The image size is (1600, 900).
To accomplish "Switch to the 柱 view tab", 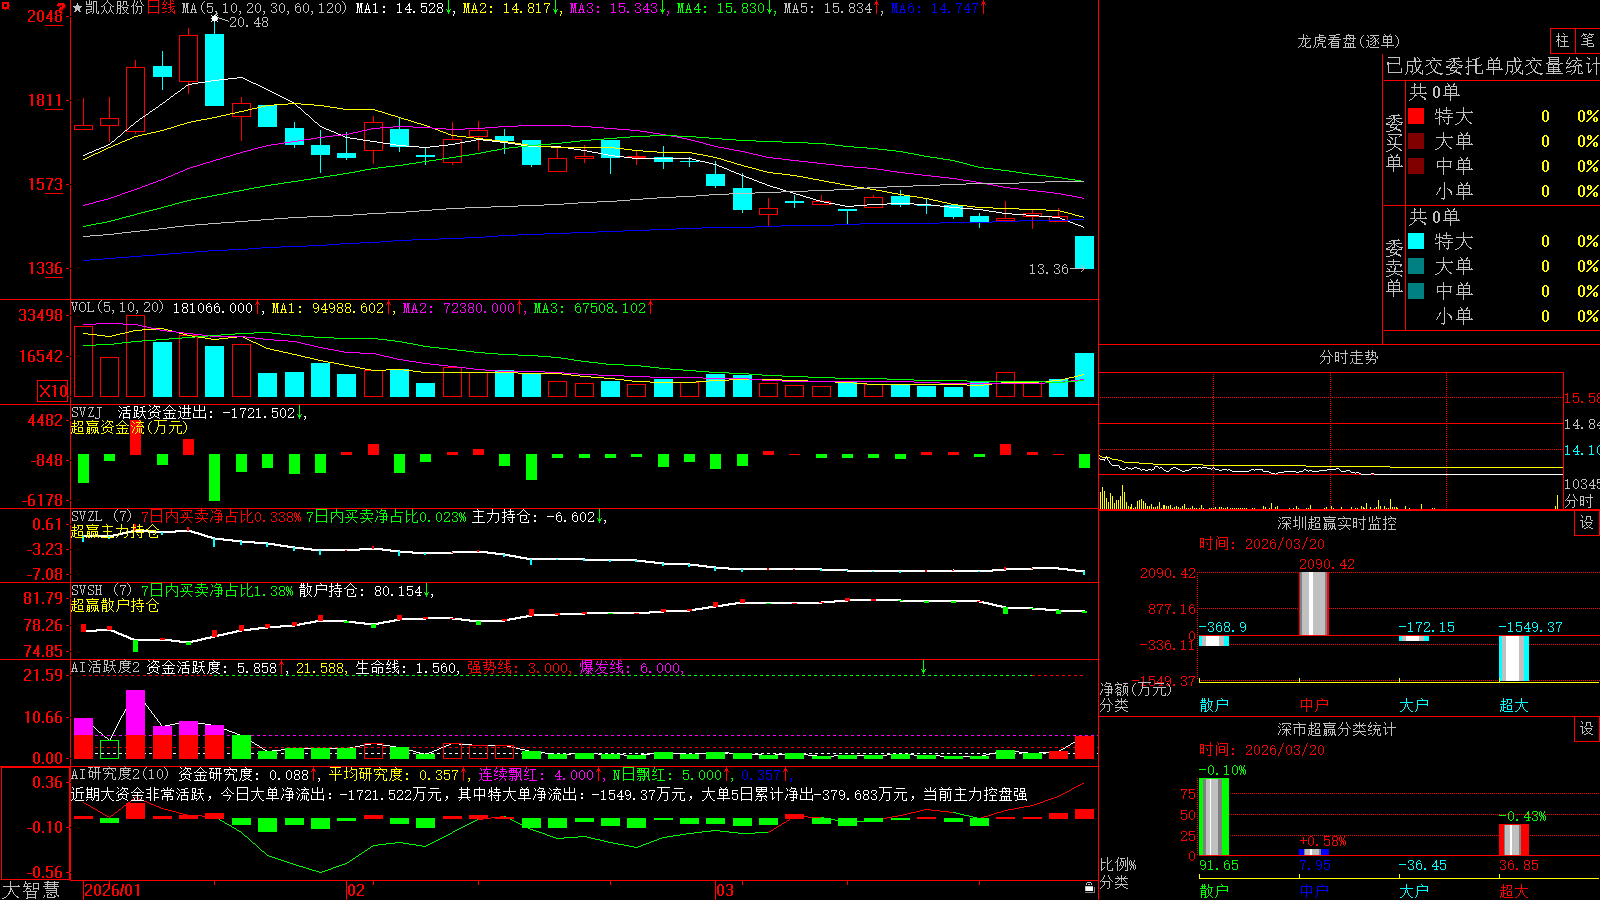I will coord(1562,41).
